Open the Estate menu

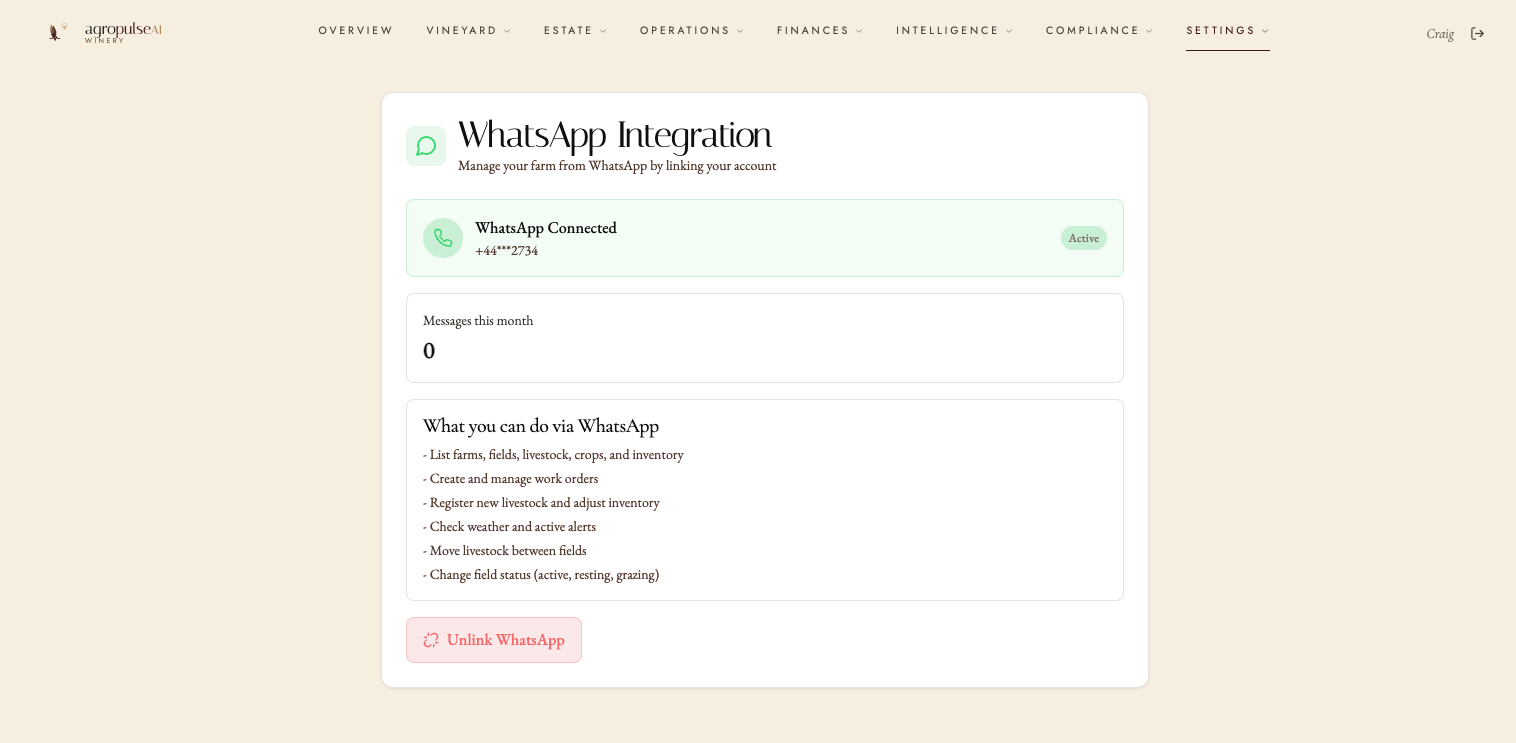click(575, 31)
